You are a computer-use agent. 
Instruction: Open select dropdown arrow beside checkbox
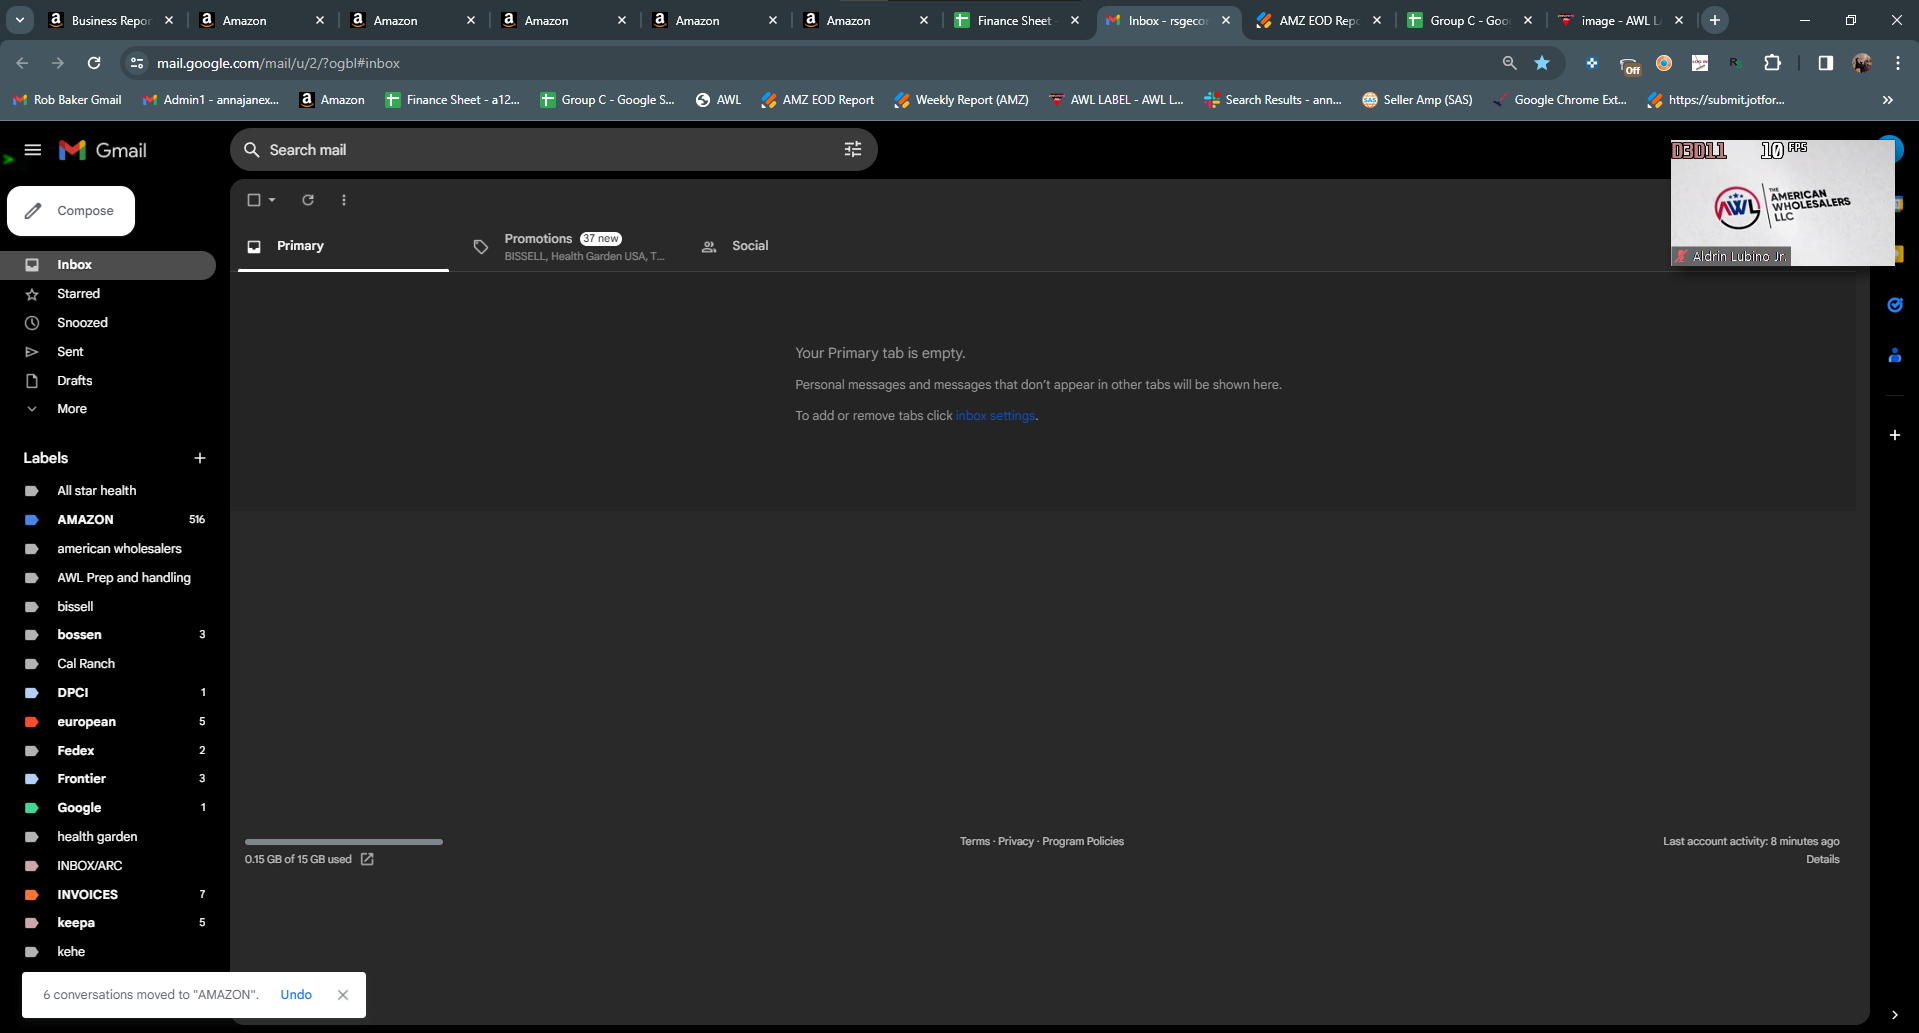coord(272,200)
